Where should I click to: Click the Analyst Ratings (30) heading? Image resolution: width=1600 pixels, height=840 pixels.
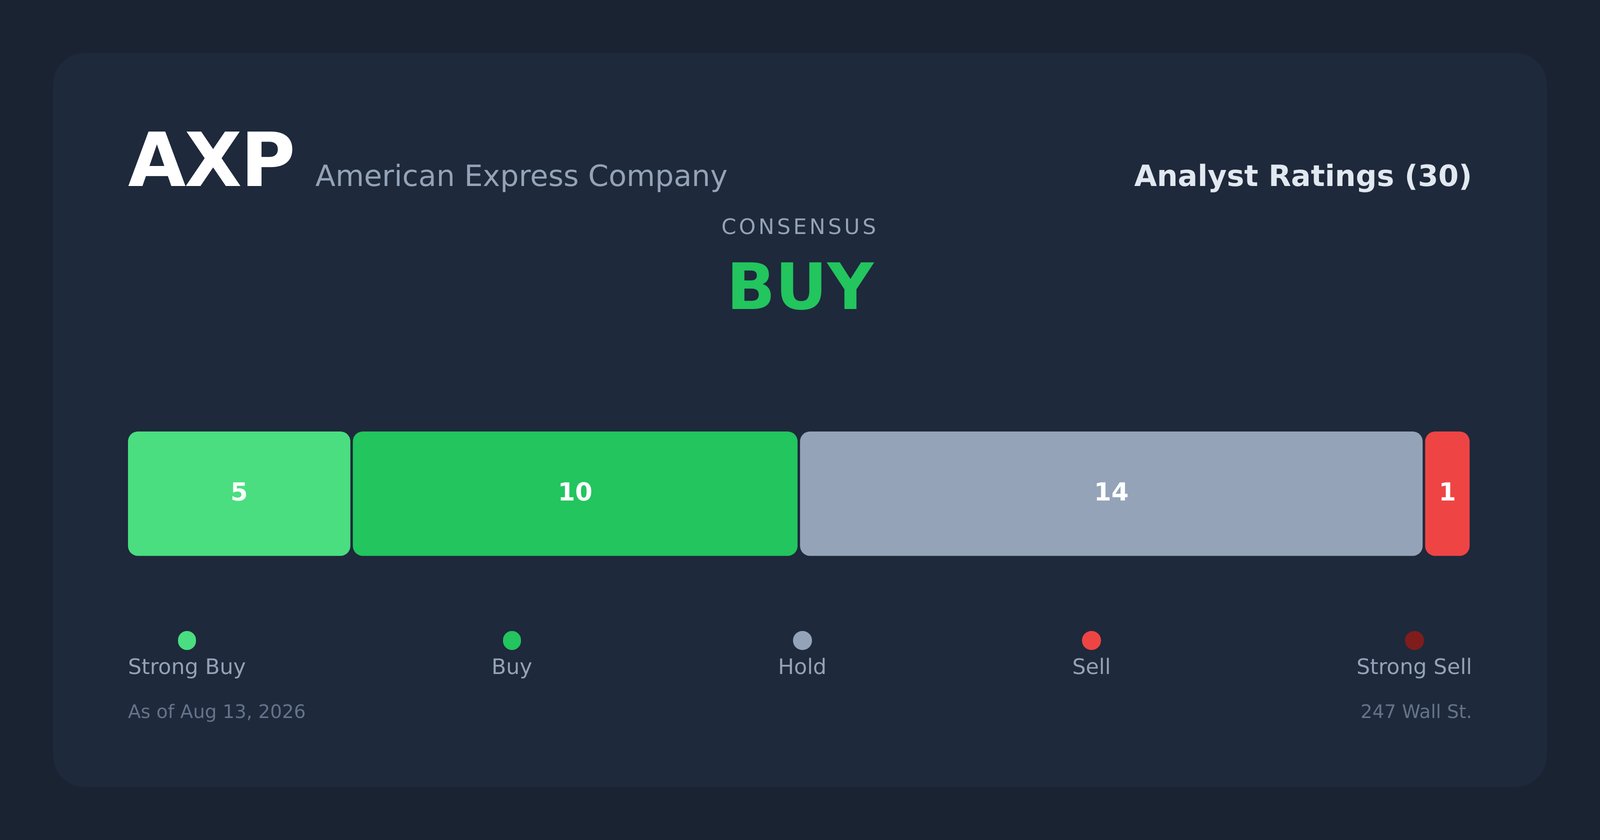coord(1303,177)
